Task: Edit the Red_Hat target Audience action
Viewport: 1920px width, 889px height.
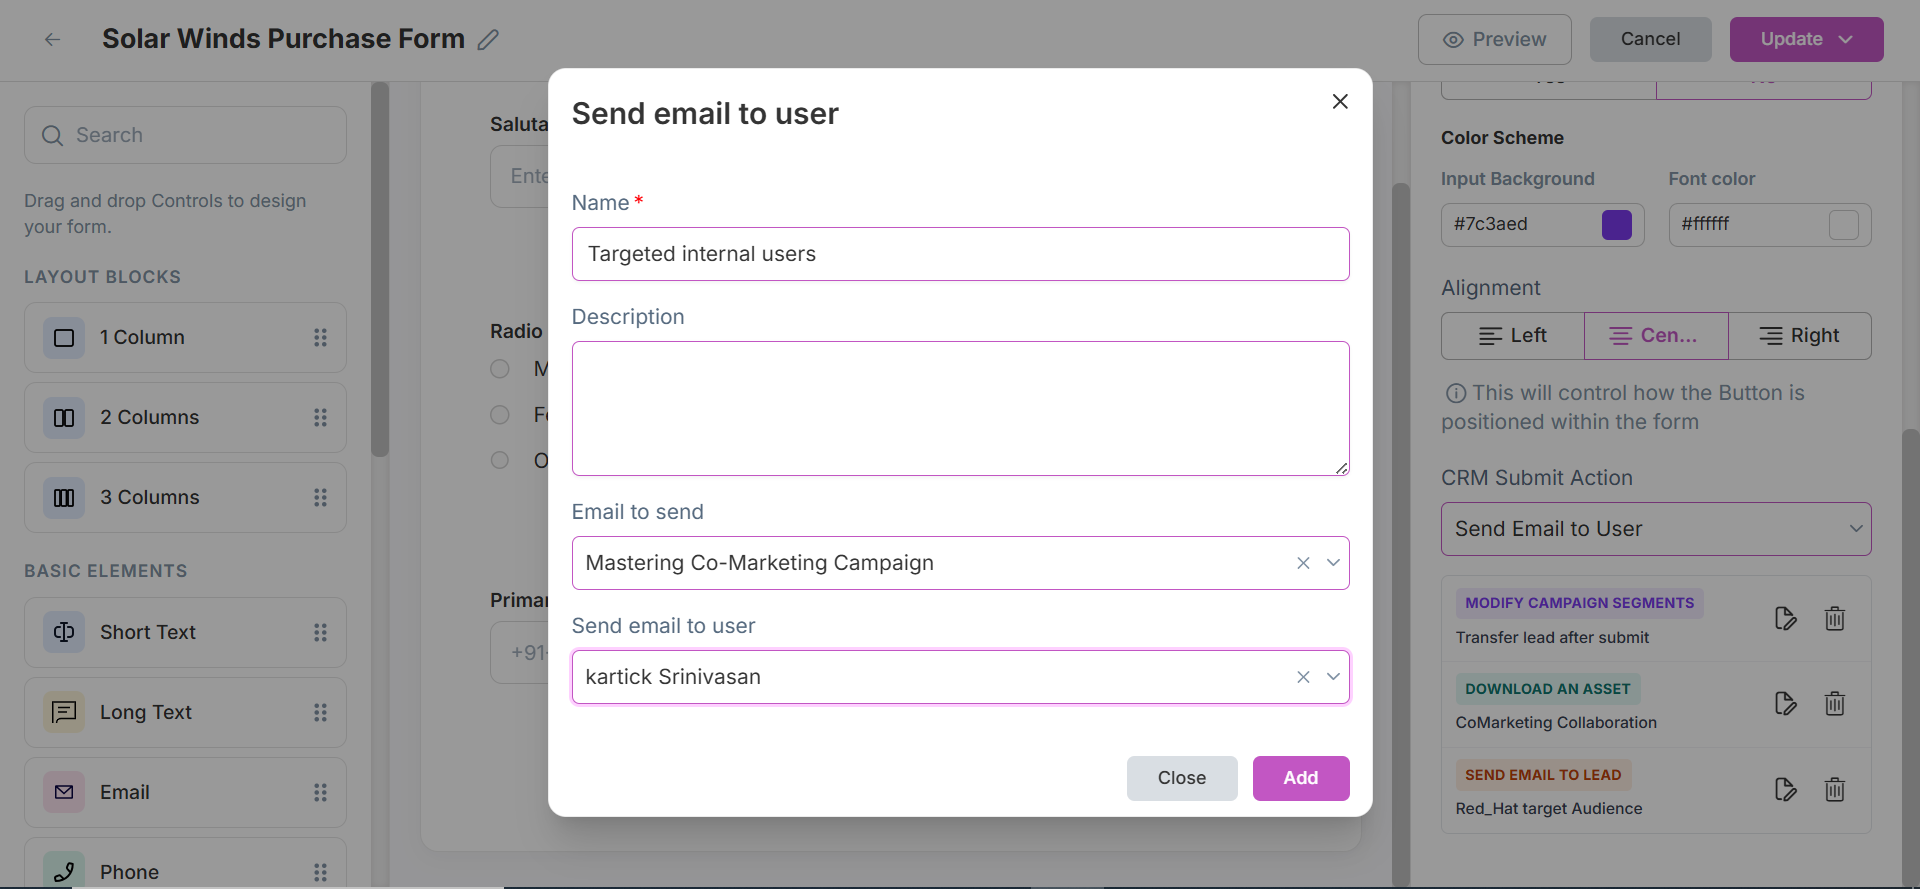Action: (x=1785, y=790)
